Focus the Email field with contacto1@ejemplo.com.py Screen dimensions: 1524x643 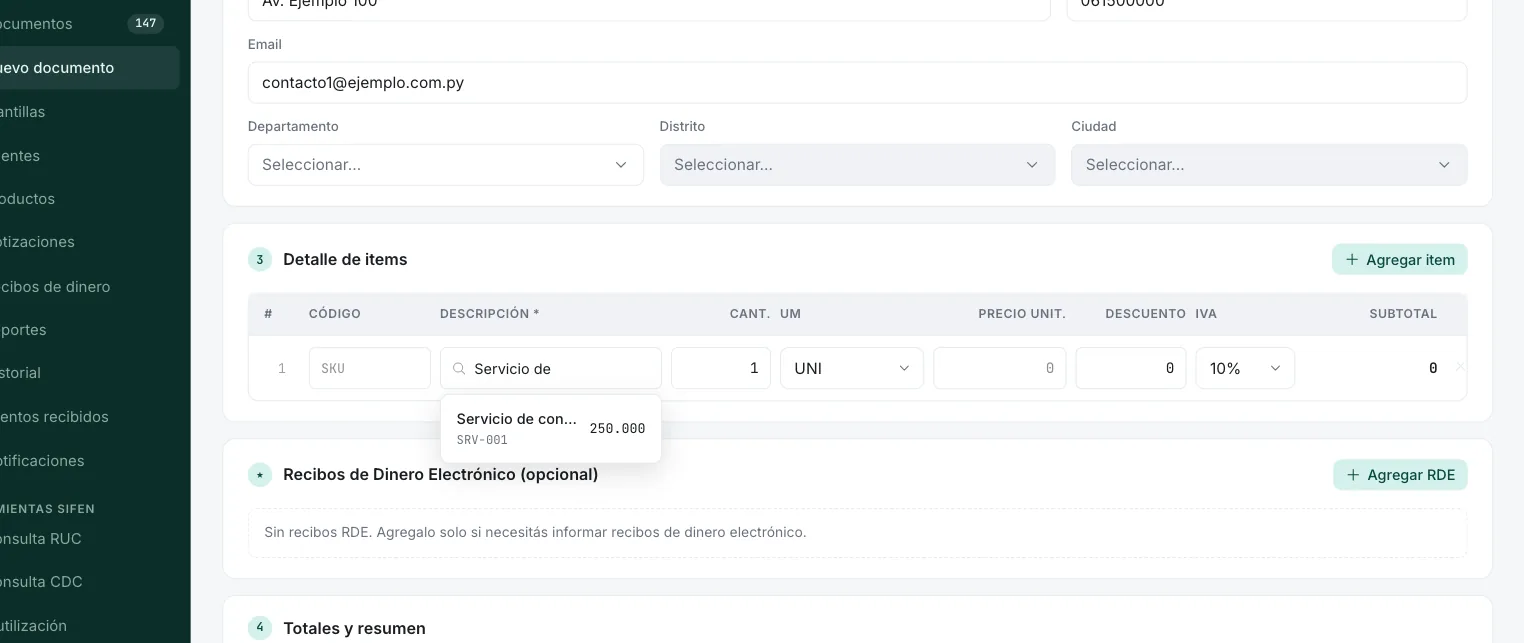tap(857, 83)
